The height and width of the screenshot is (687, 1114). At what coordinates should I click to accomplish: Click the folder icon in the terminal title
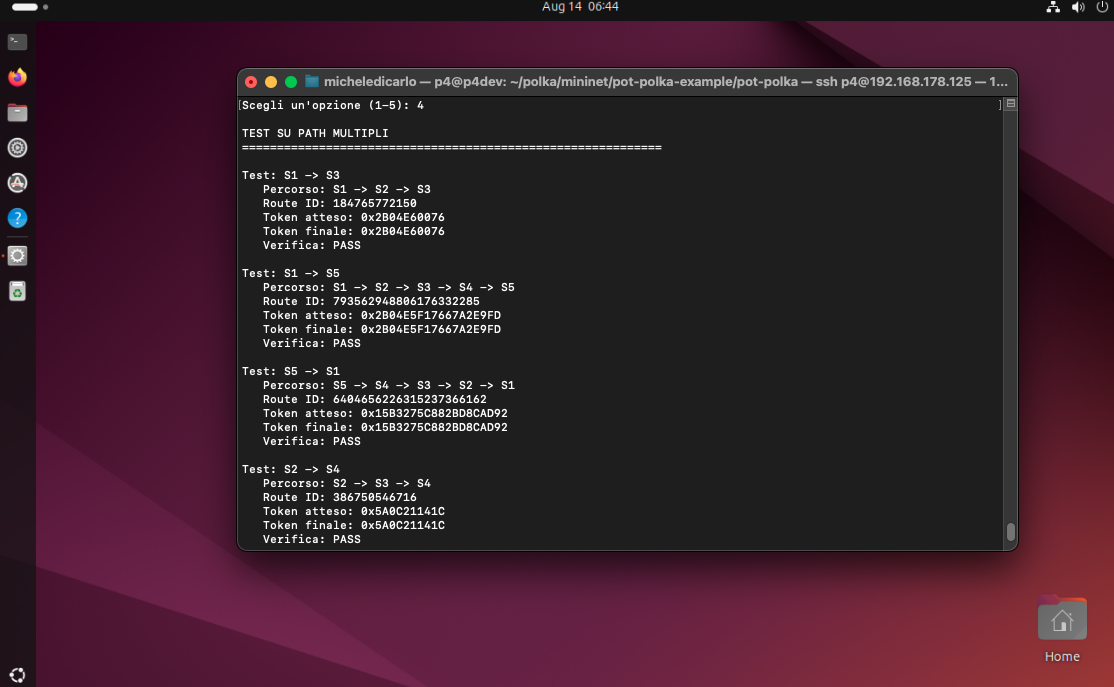point(312,82)
